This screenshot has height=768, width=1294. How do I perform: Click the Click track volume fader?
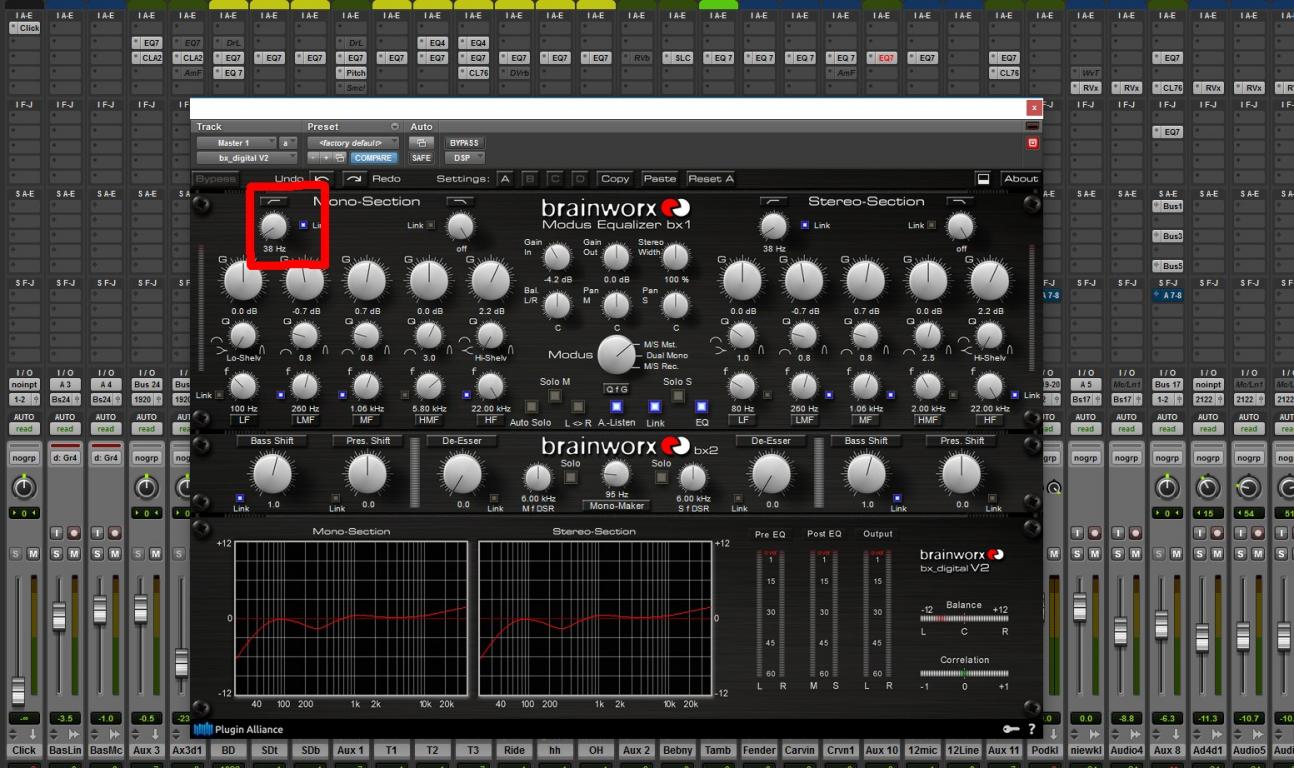[x=18, y=691]
